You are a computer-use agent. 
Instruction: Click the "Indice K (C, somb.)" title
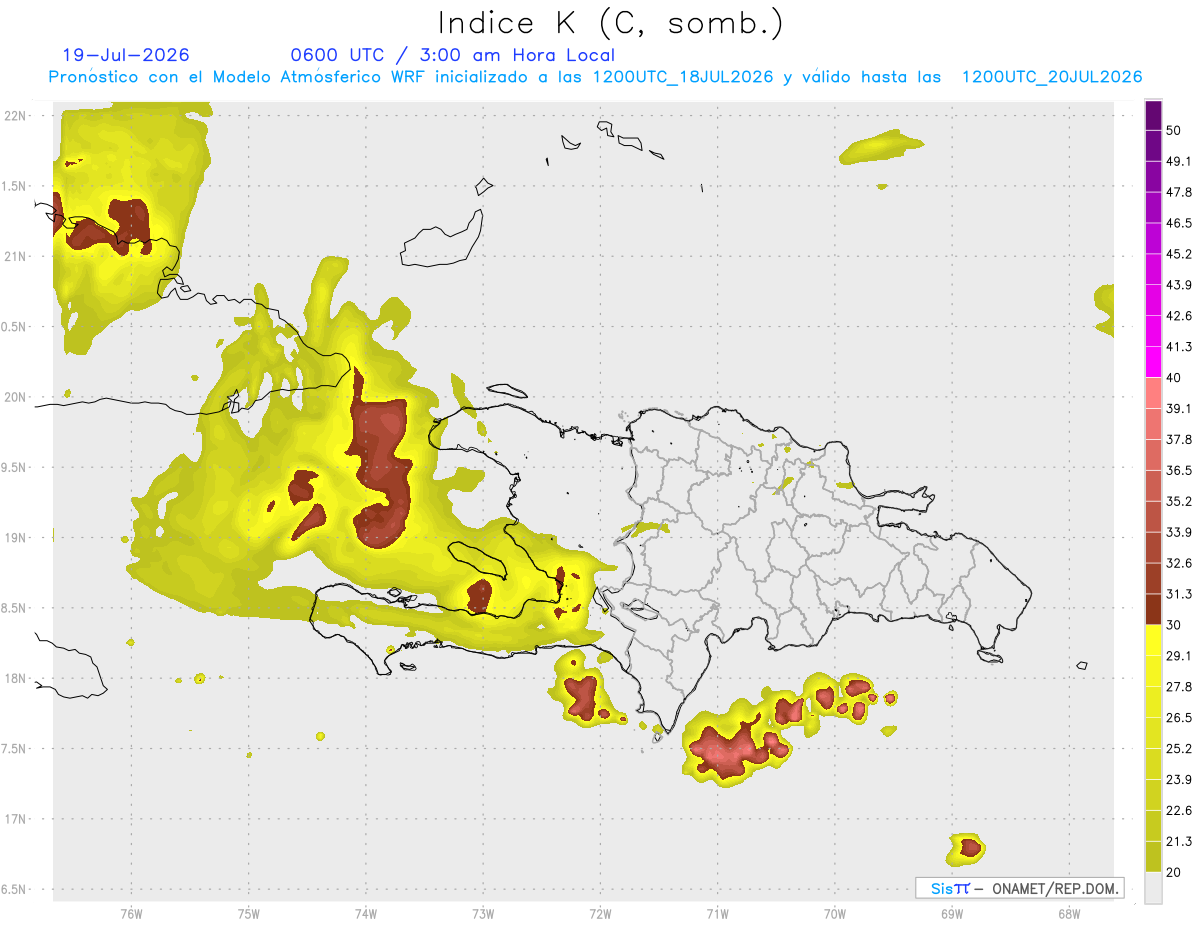pyautogui.click(x=610, y=24)
